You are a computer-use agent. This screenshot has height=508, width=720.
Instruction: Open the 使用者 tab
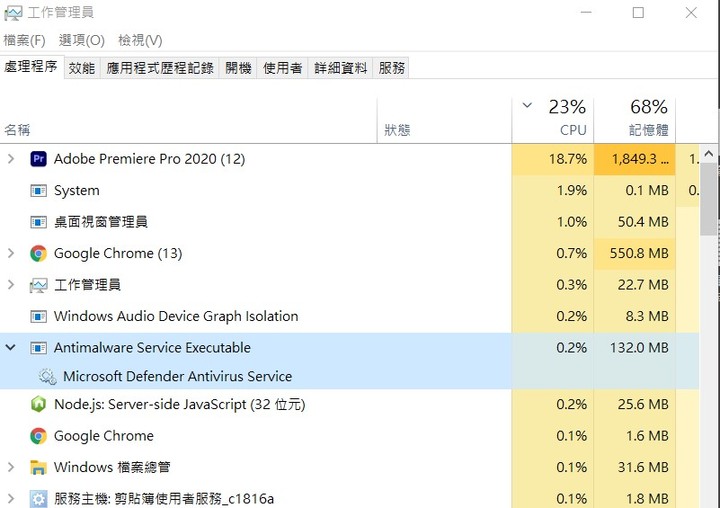283,68
